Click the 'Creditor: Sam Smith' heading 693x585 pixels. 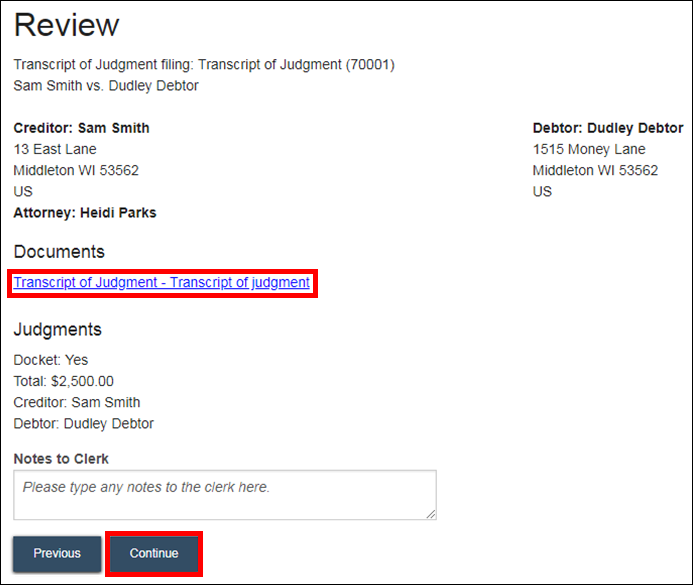coord(81,128)
